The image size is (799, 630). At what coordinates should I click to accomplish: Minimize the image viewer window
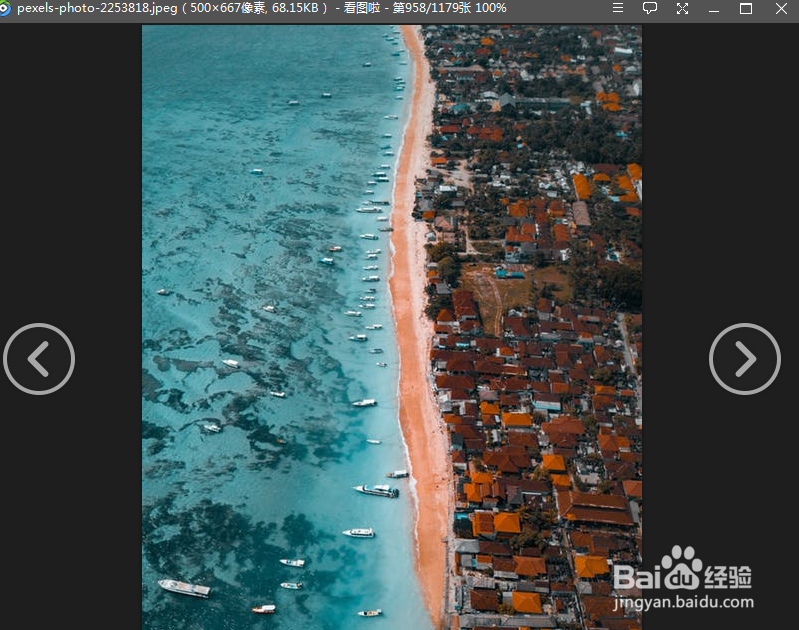714,9
